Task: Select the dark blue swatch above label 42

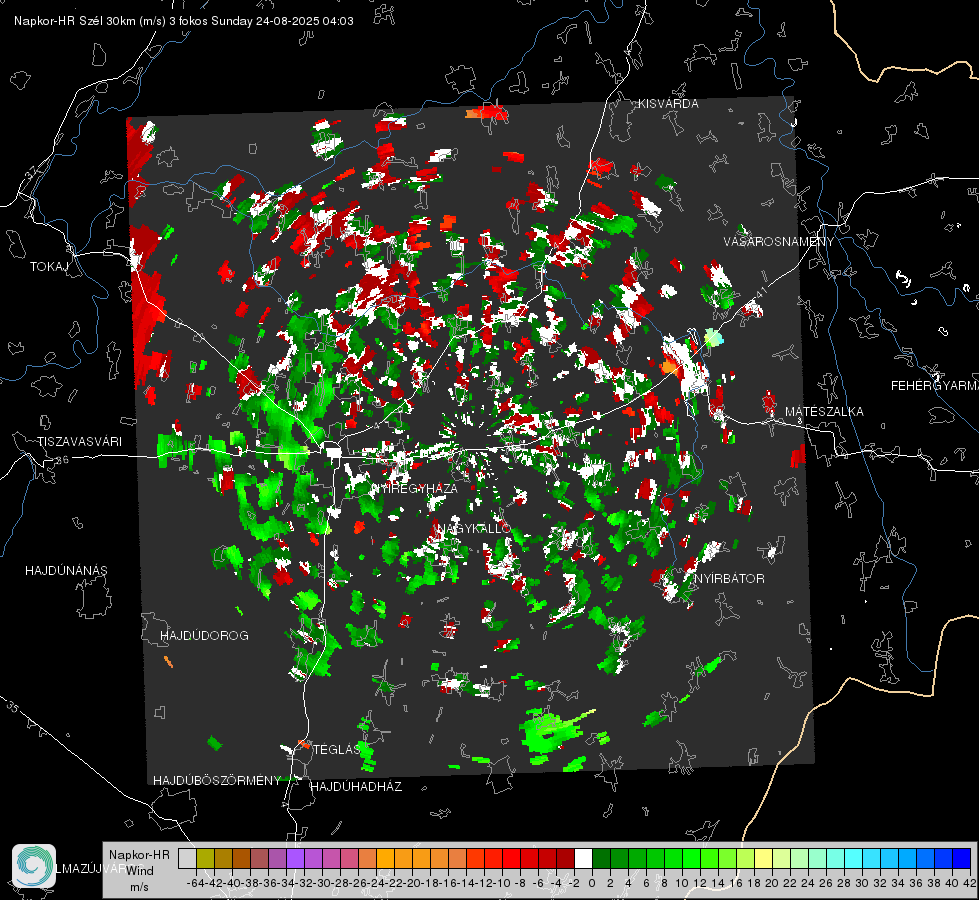Action: pyautogui.click(x=962, y=858)
